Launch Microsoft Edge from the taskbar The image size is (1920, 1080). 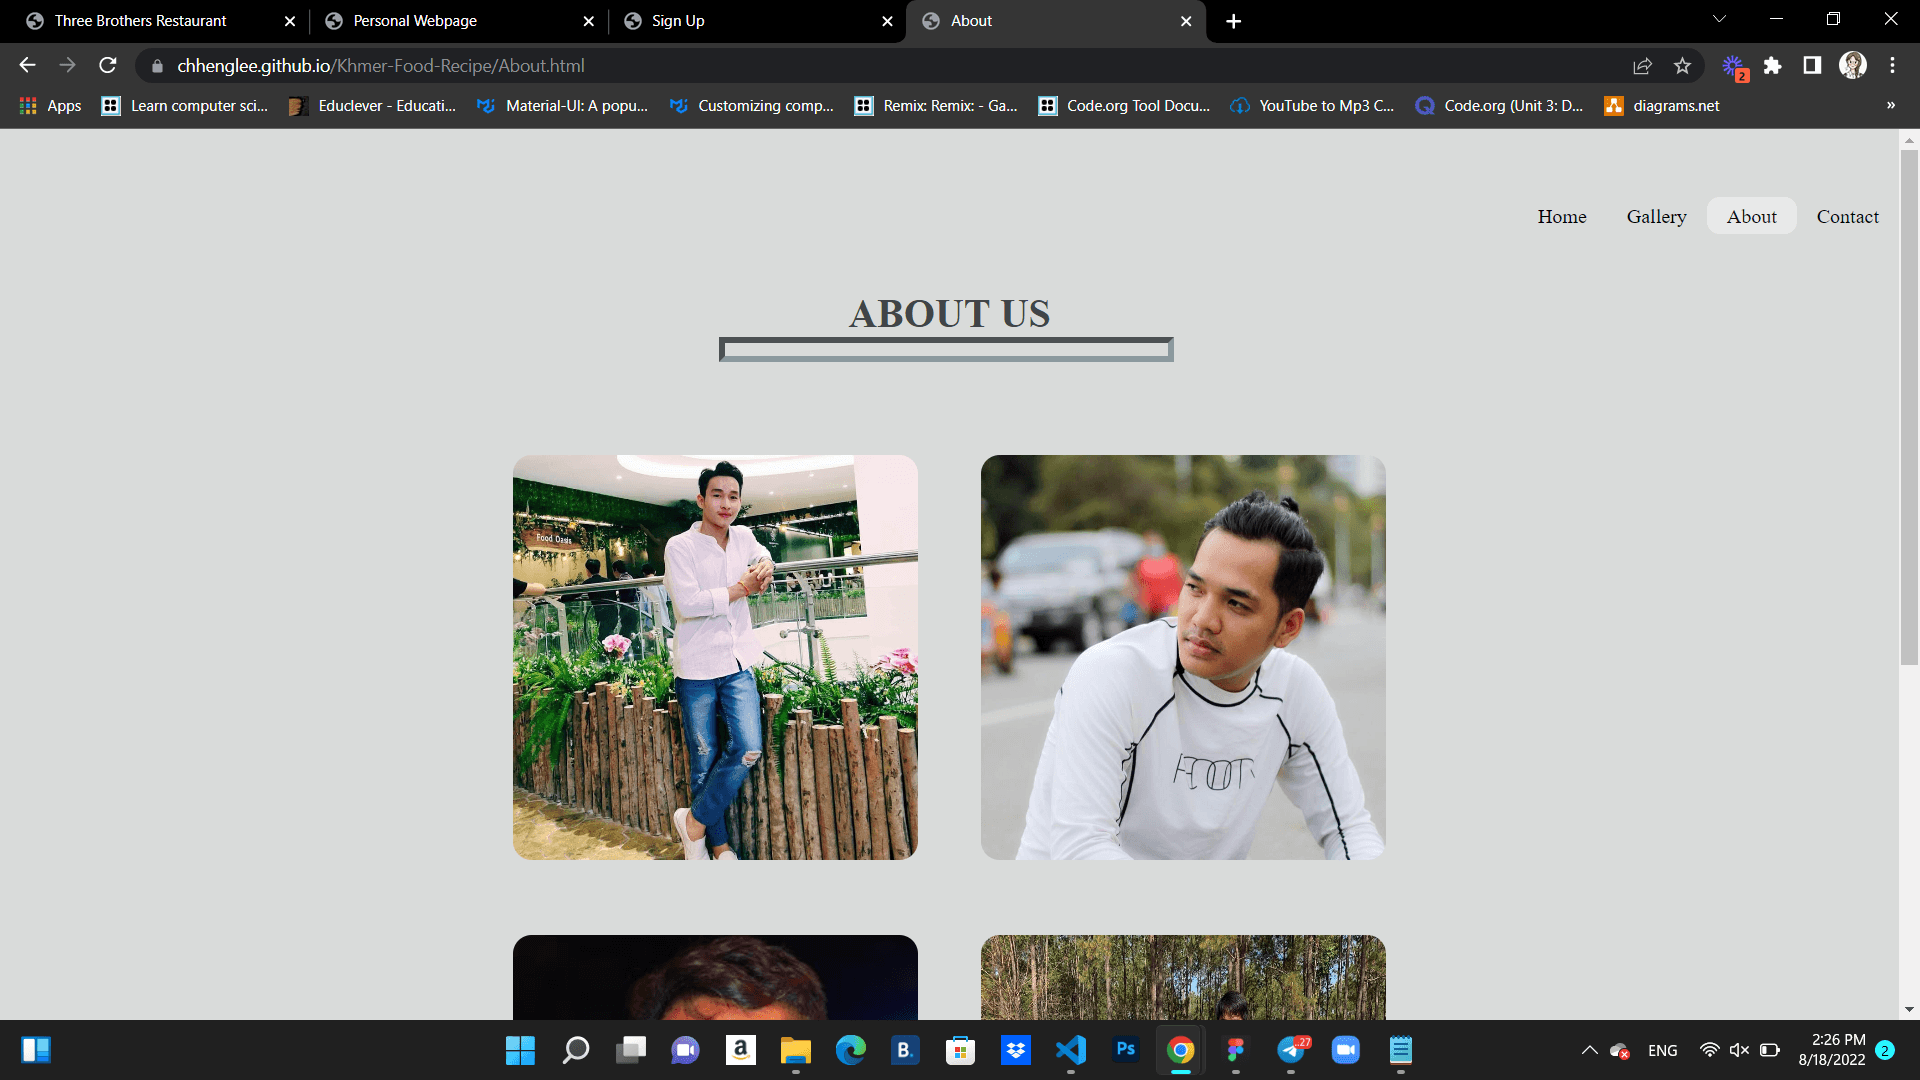click(x=850, y=1050)
